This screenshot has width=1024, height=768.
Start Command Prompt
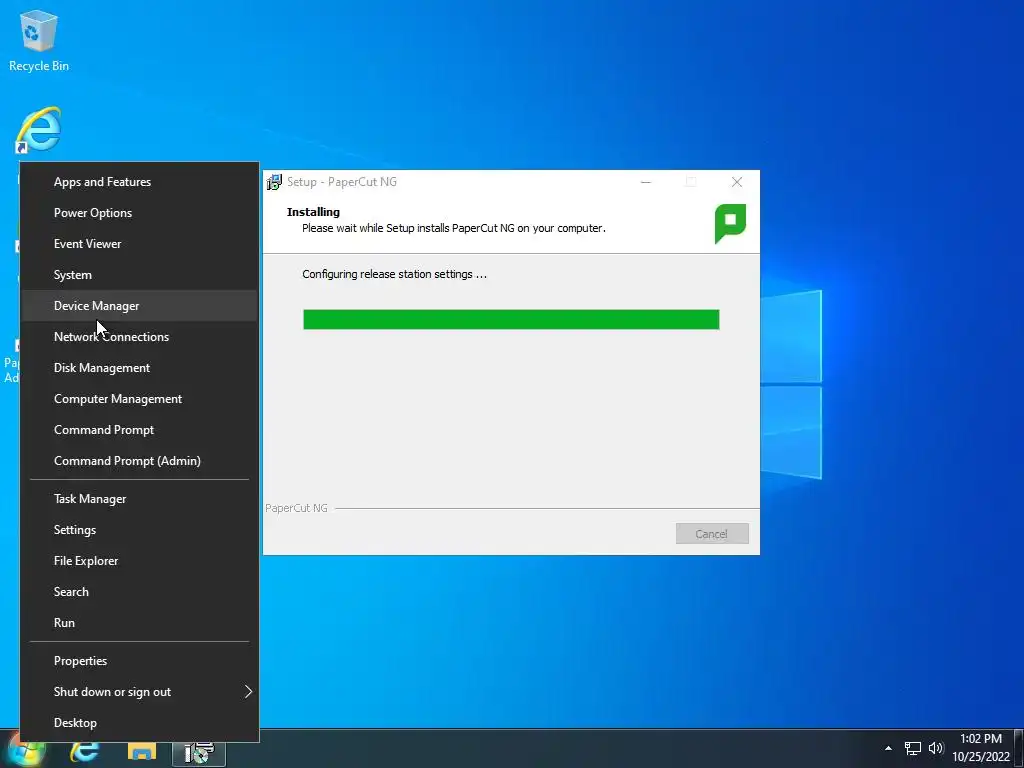click(x=140, y=430)
